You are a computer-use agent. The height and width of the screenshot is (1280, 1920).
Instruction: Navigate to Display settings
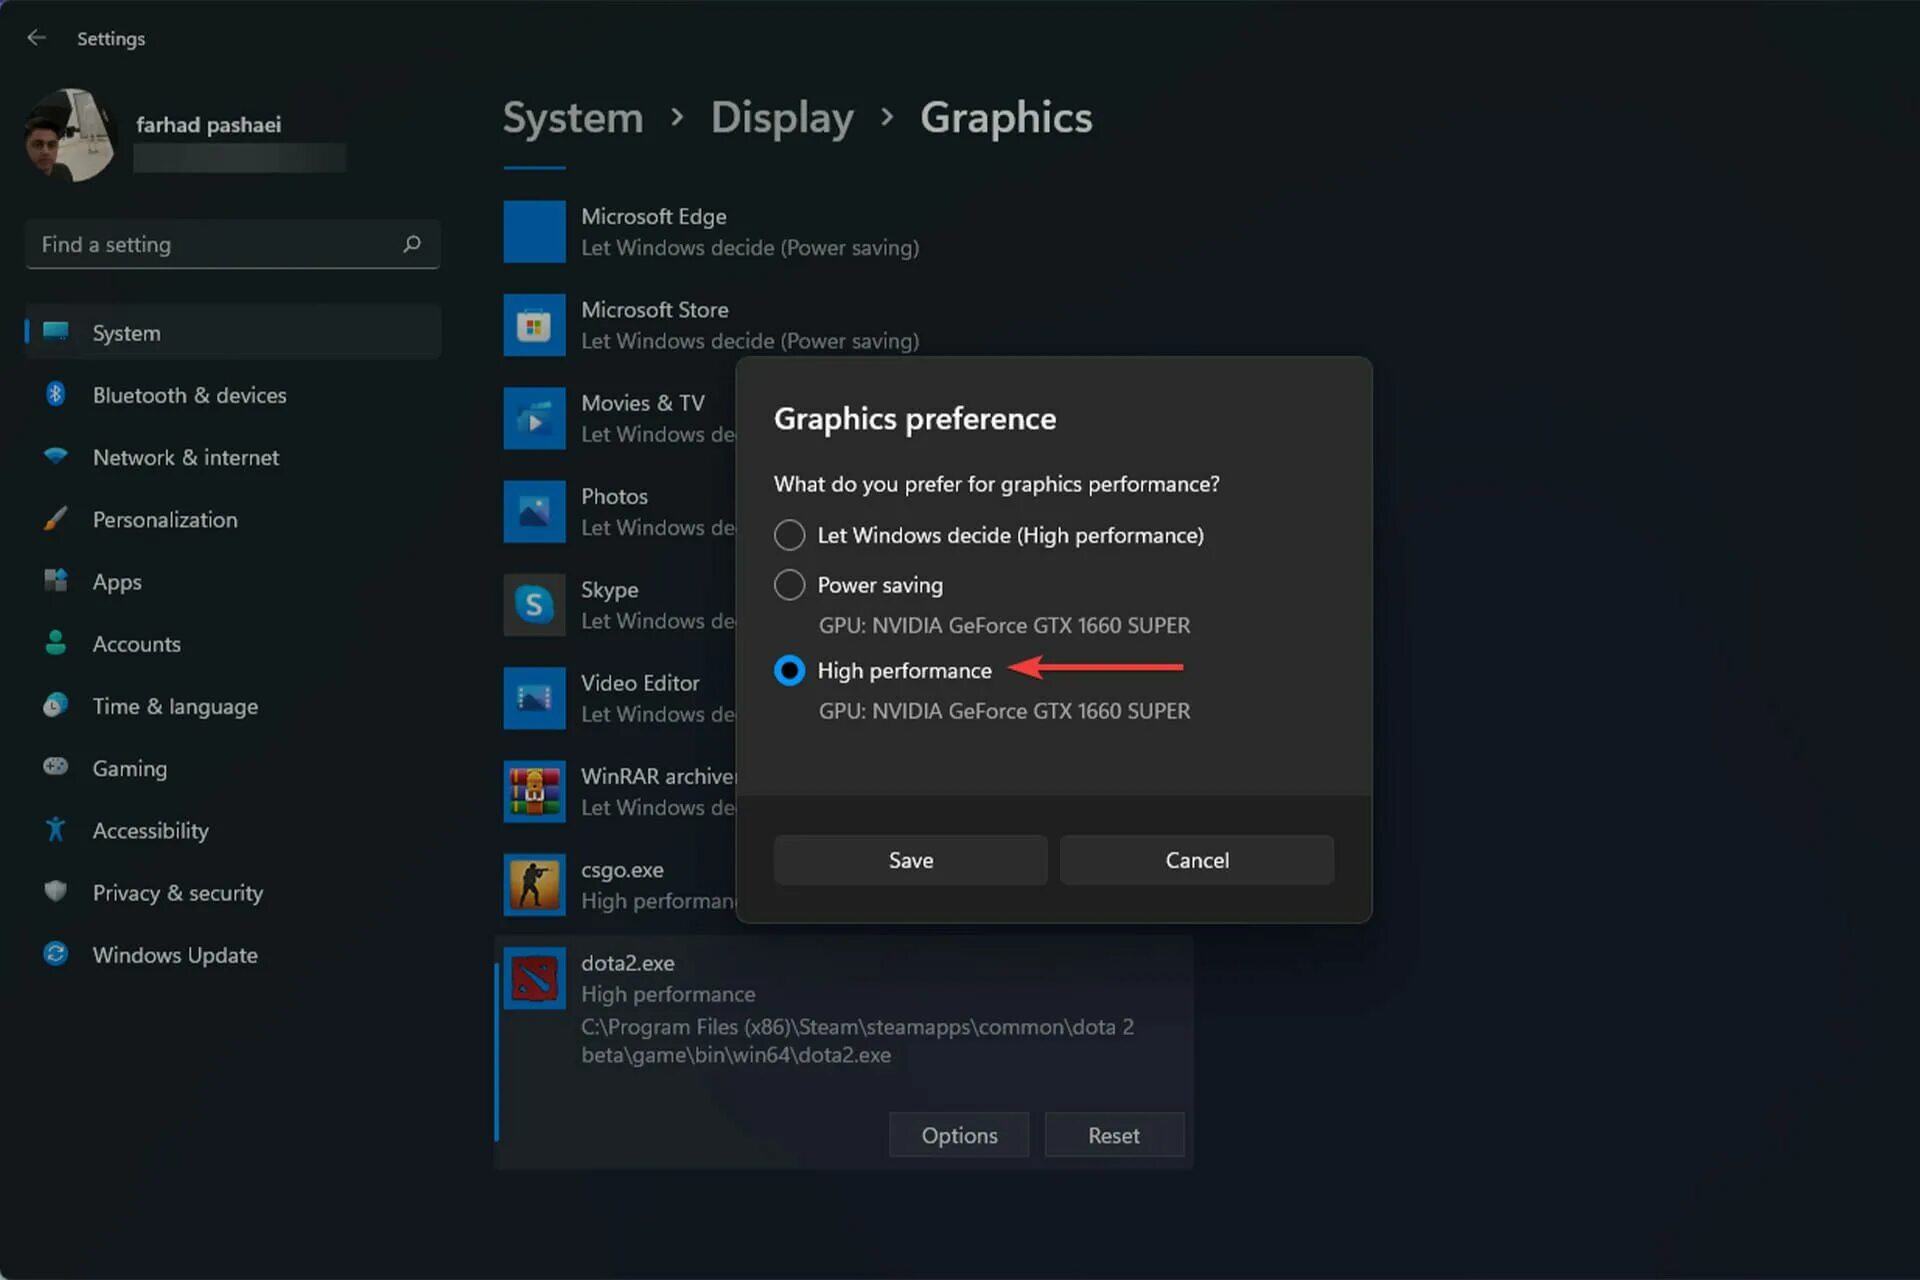783,116
